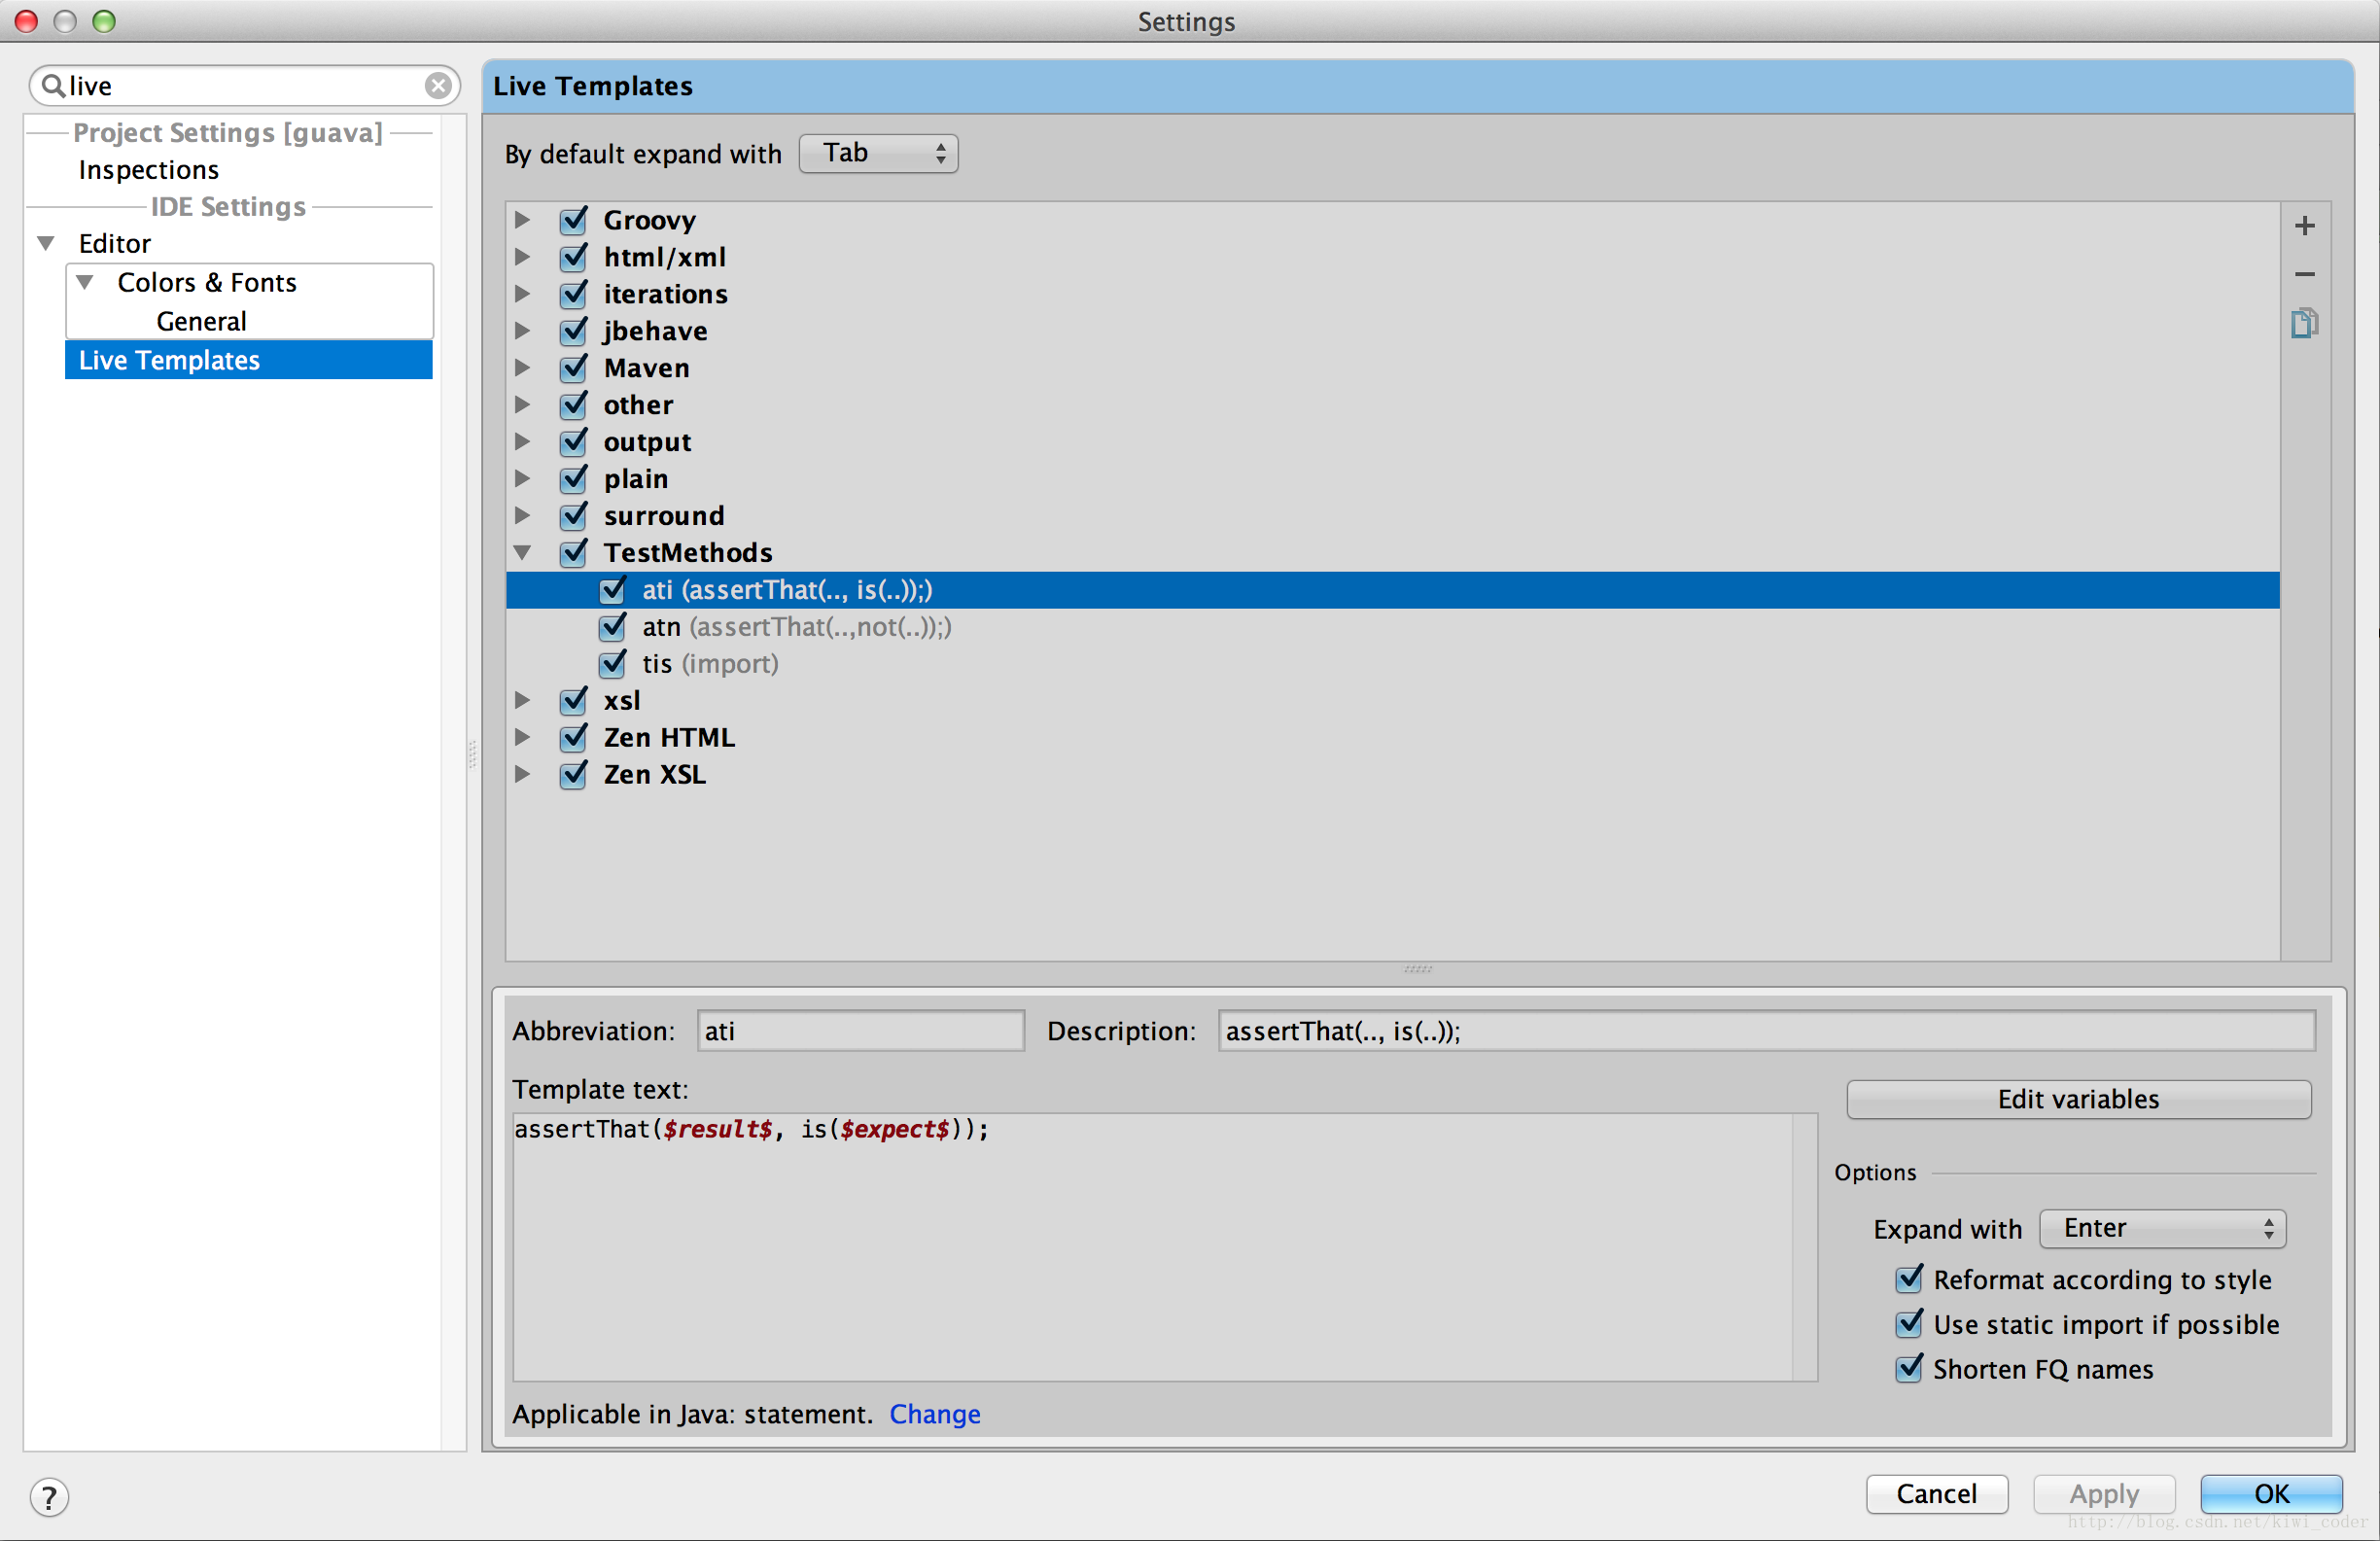Click the Edit variables button
The height and width of the screenshot is (1541, 2380).
coord(2078,1099)
